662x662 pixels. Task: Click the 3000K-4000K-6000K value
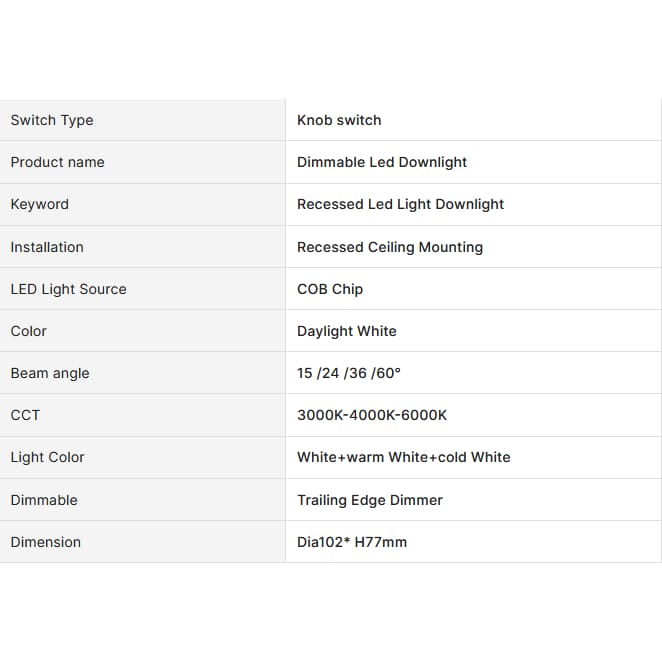(x=372, y=415)
